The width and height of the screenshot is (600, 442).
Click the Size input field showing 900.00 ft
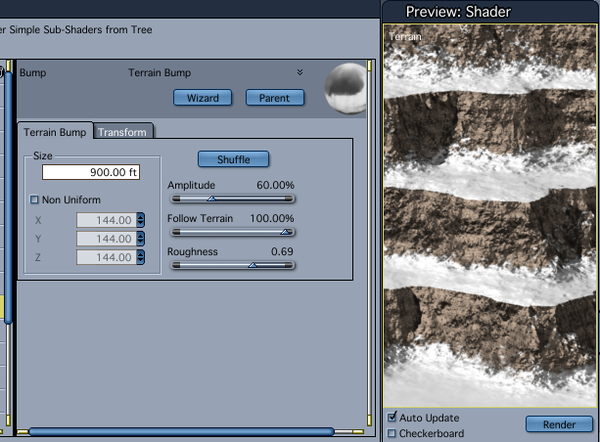click(x=91, y=172)
